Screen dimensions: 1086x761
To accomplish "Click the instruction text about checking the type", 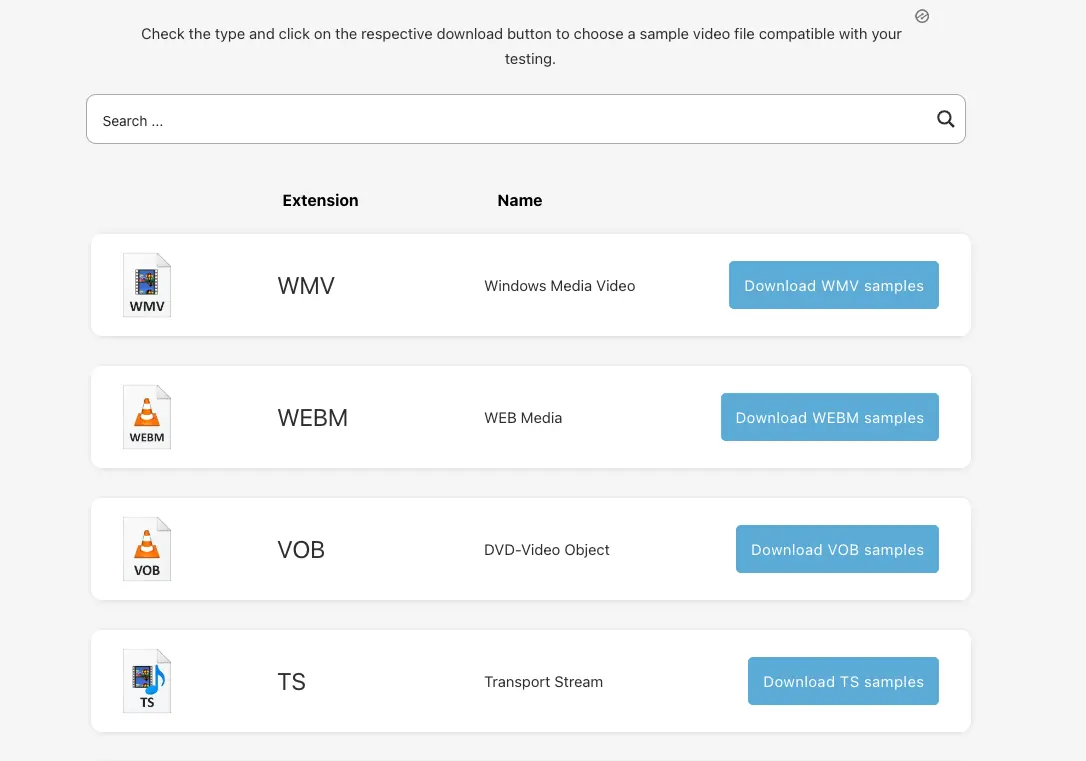I will [522, 46].
